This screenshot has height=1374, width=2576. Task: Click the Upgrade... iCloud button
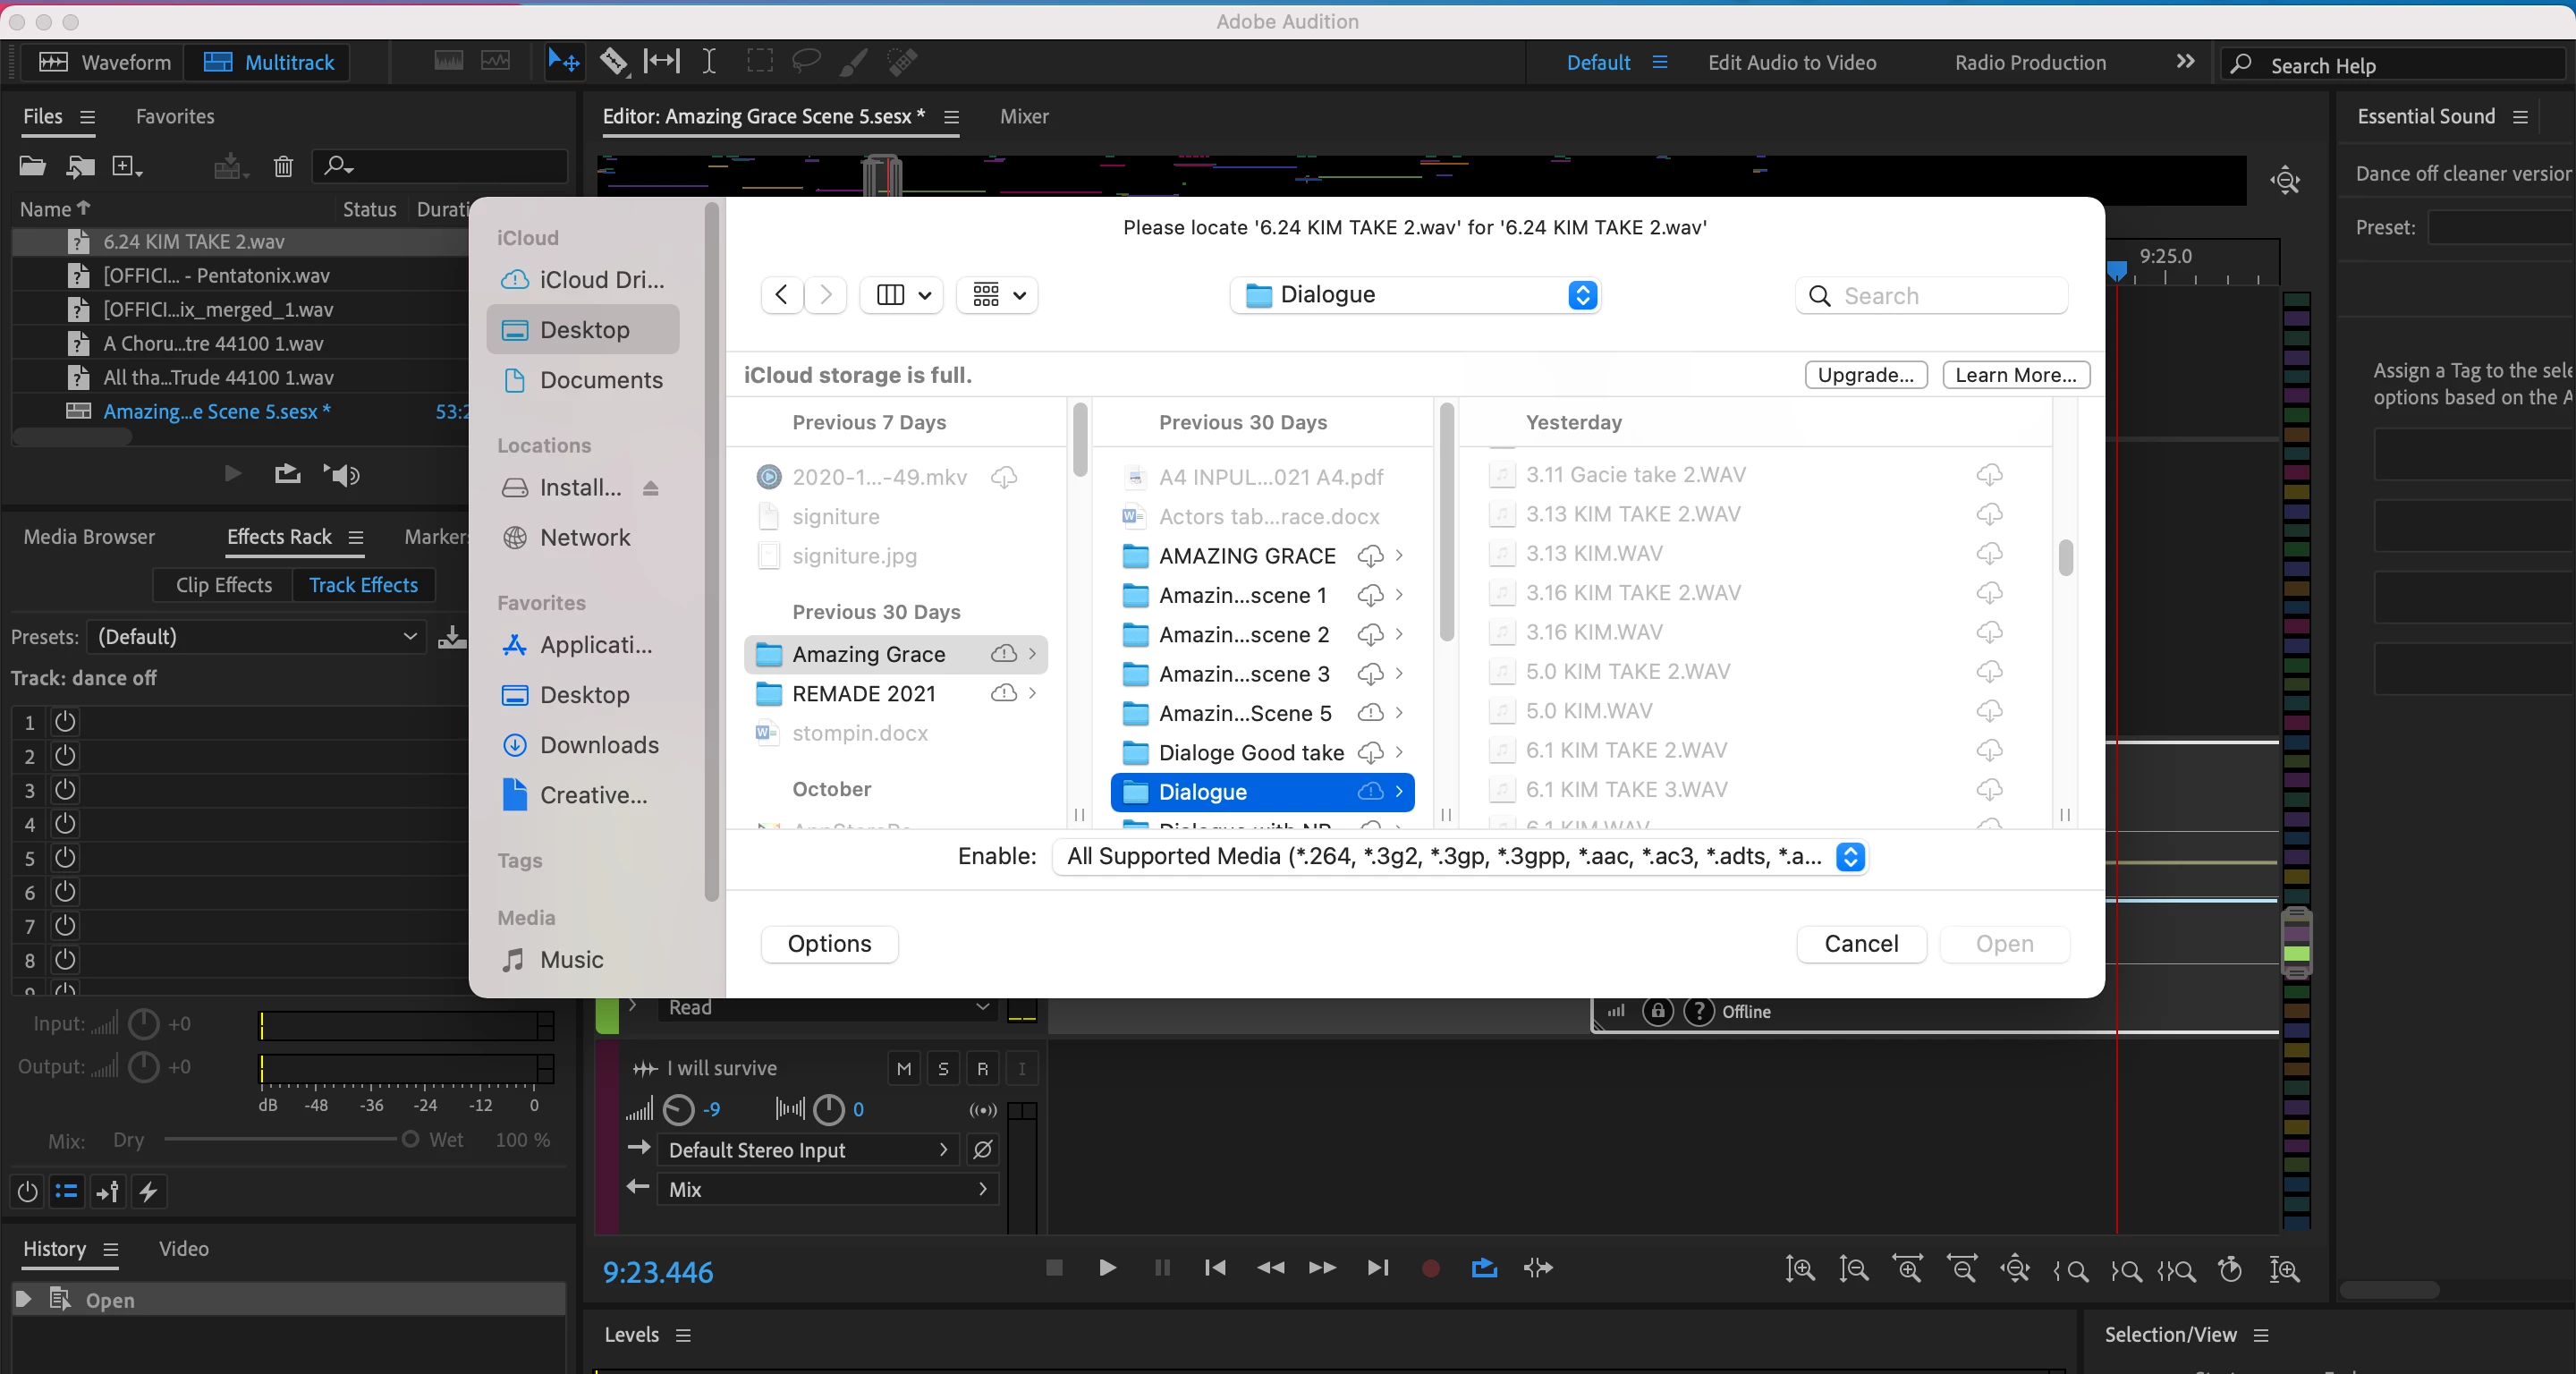tap(1865, 375)
